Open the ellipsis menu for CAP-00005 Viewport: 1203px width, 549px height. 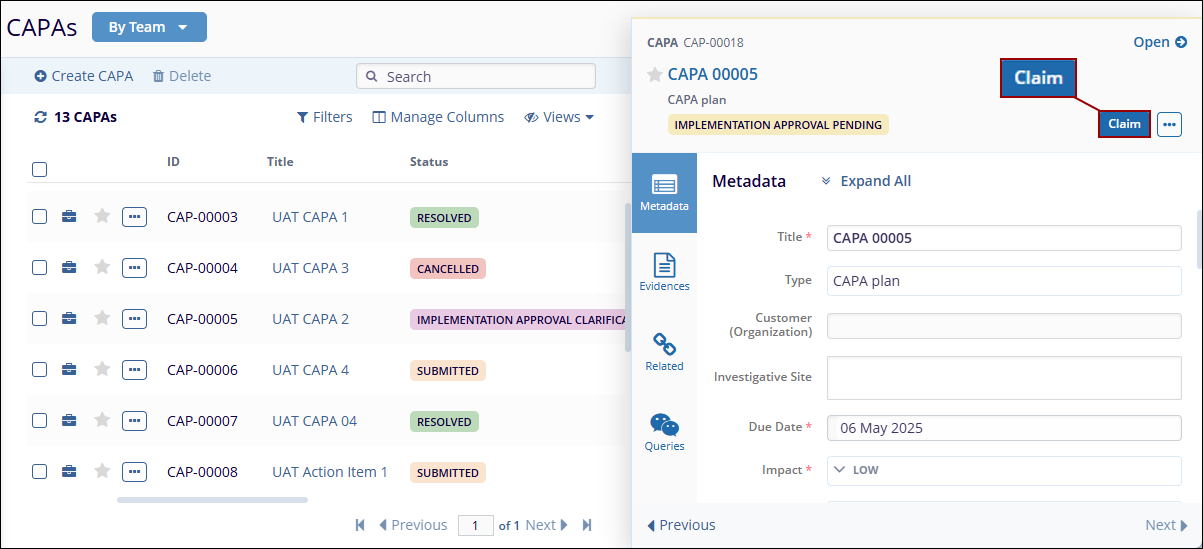click(135, 319)
